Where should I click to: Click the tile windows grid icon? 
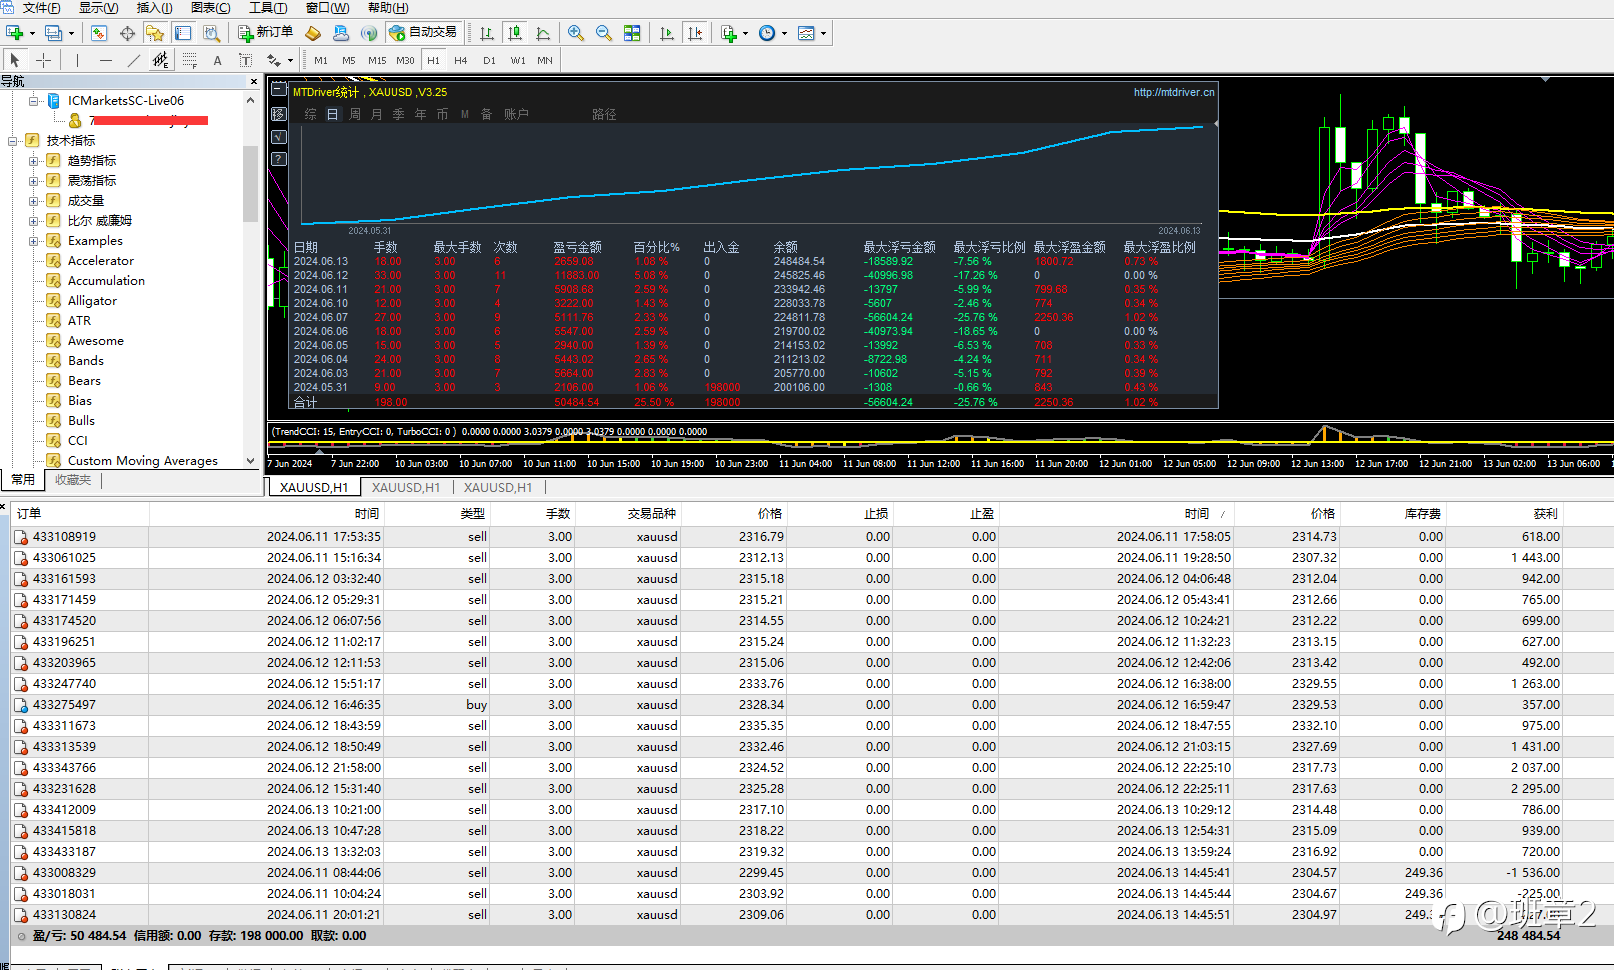pyautogui.click(x=632, y=33)
